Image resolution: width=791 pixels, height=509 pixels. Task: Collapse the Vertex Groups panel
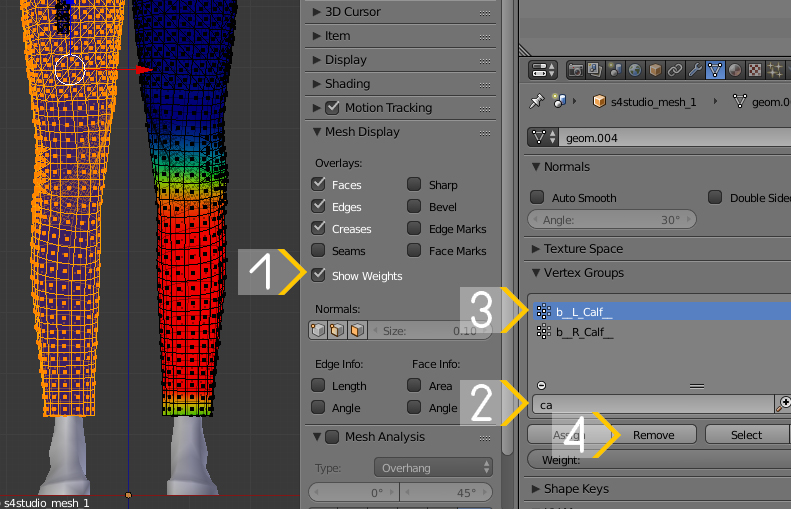[536, 272]
